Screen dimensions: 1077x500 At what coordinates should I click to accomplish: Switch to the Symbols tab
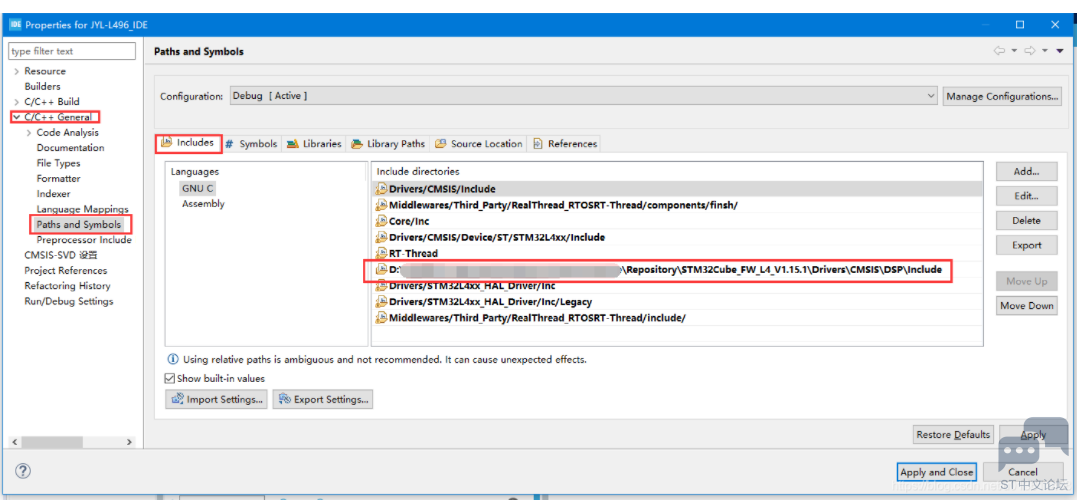coord(251,144)
